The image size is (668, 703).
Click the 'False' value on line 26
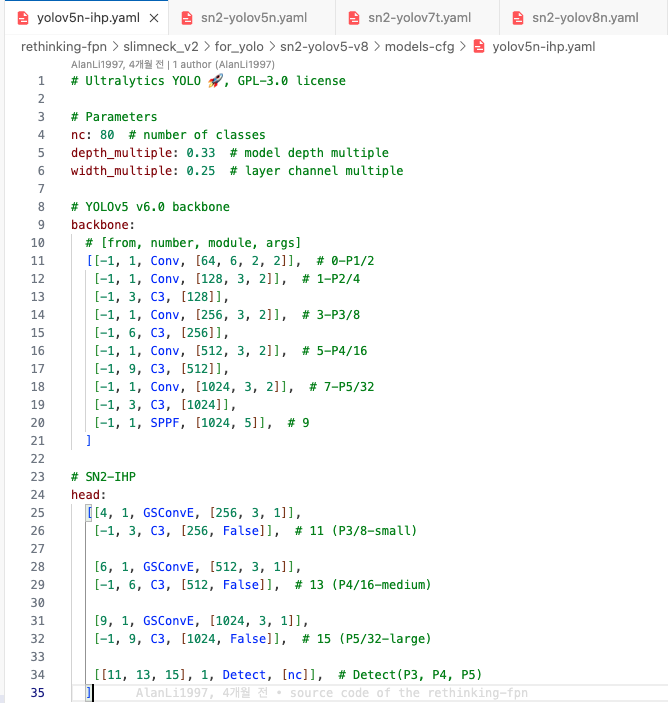pos(241,531)
